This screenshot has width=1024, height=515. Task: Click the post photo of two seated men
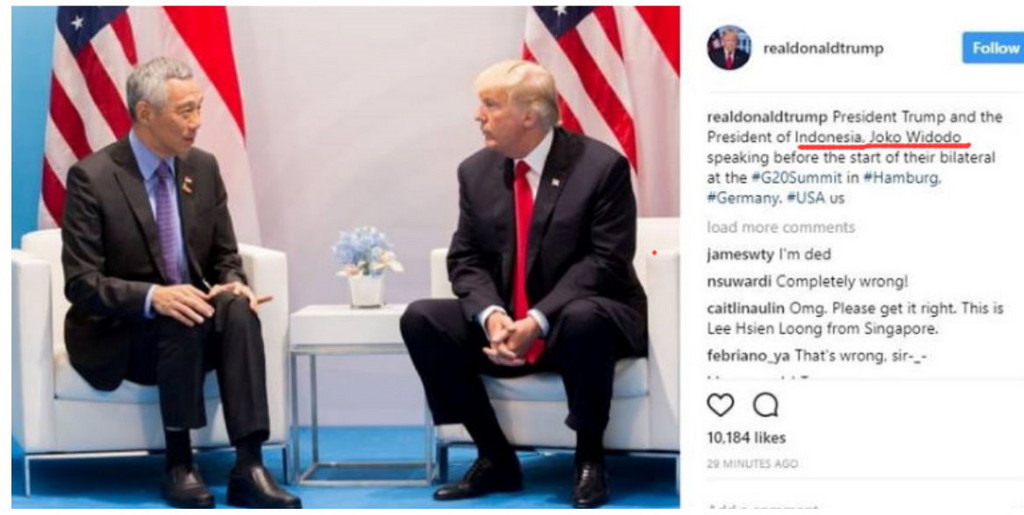345,257
